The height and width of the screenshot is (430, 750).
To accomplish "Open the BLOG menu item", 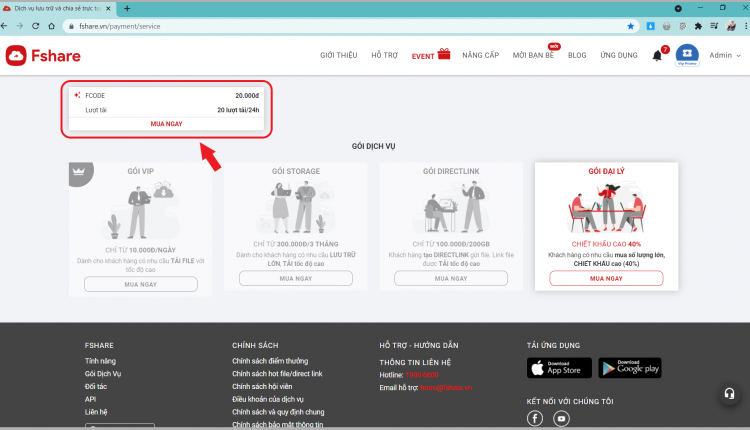I will [577, 55].
